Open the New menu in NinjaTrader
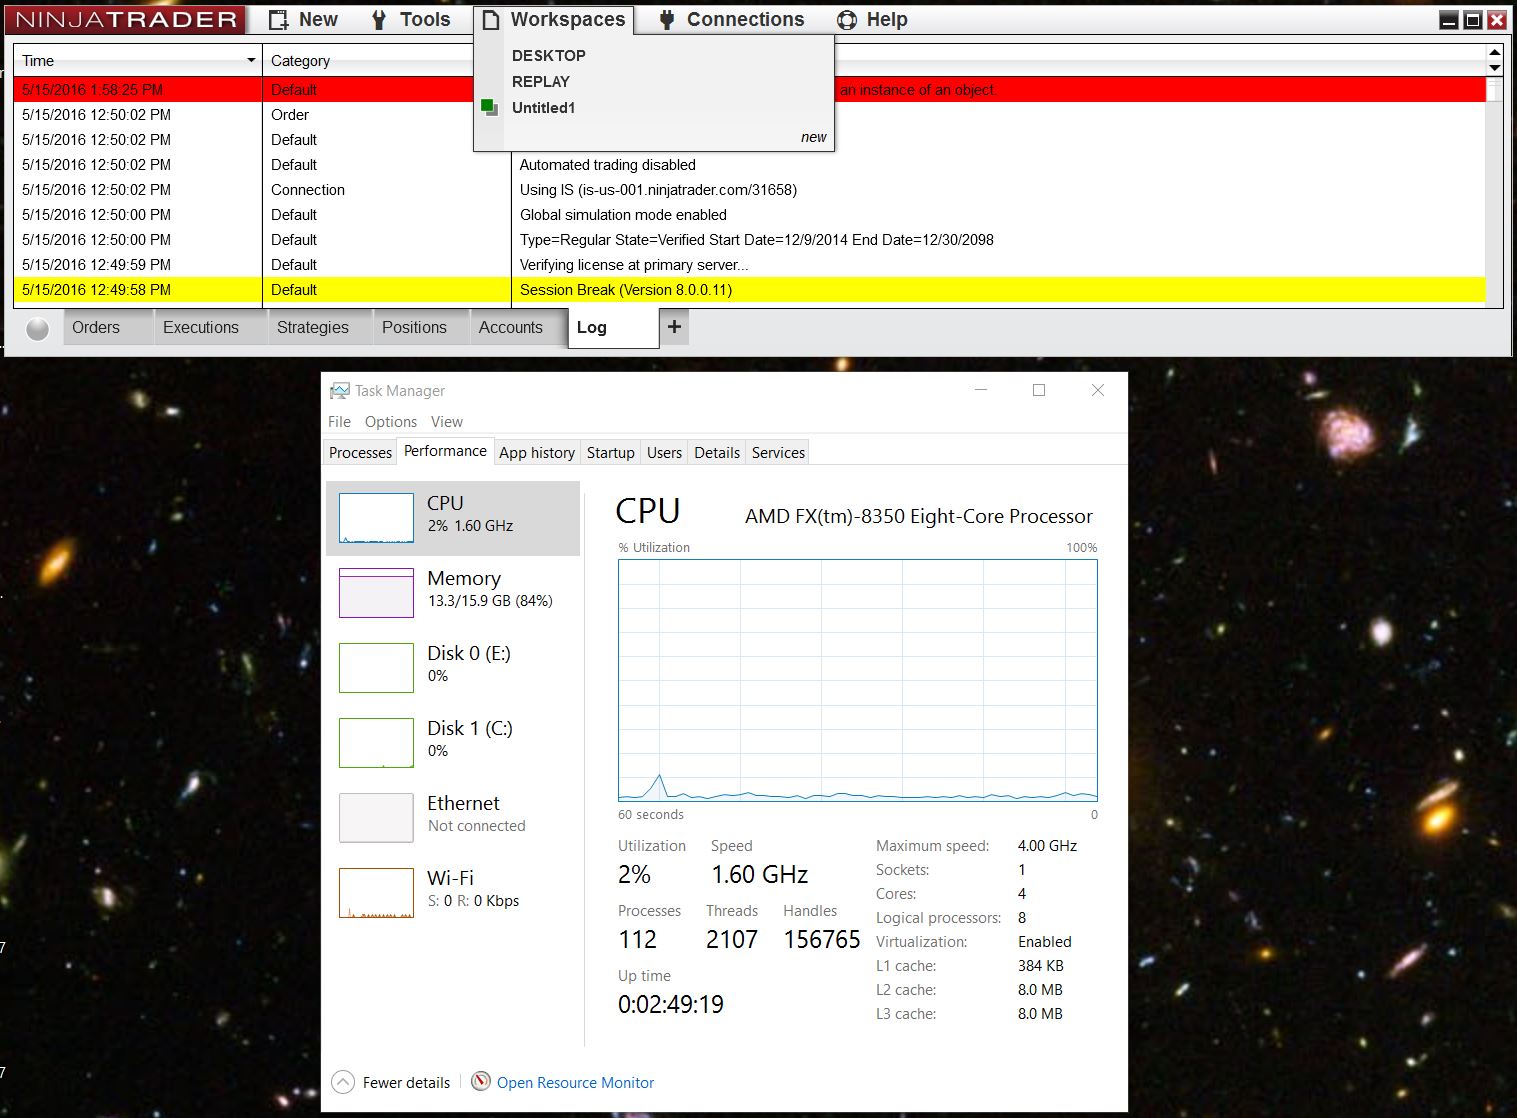Screen dimensions: 1517x1118 click(x=303, y=19)
